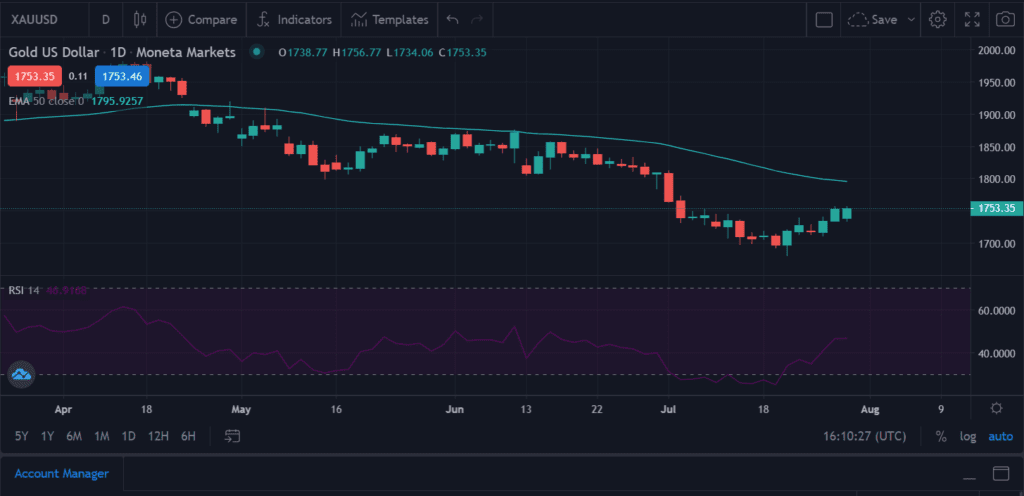Image resolution: width=1024 pixels, height=496 pixels.
Task: Click the cloud logo icon on chart
Action: pos(21,375)
